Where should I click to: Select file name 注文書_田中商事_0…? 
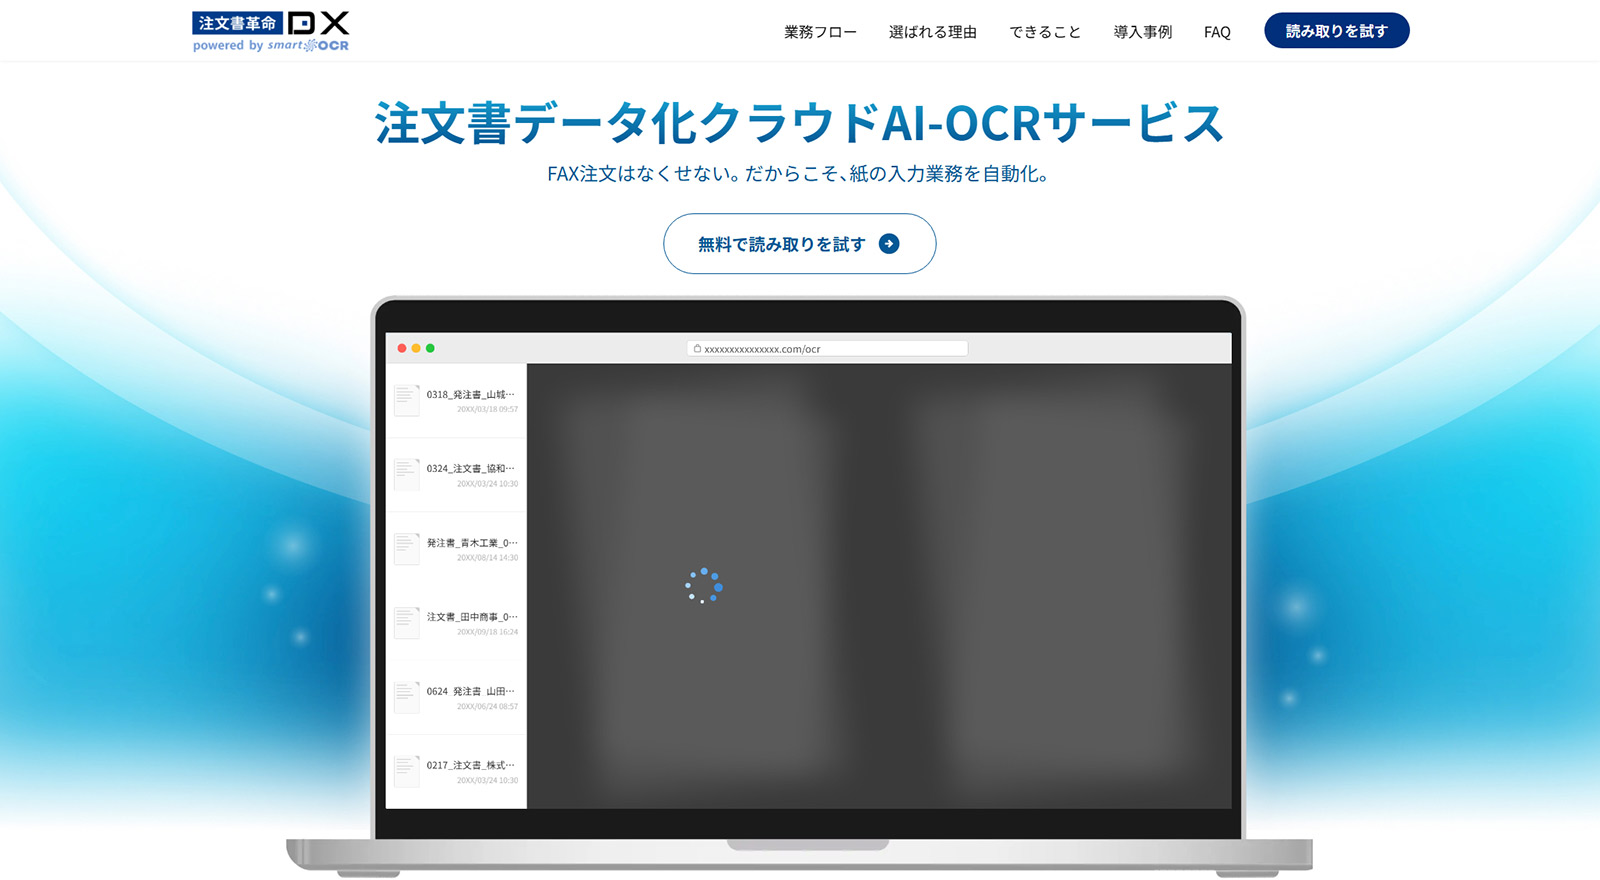[x=472, y=617]
